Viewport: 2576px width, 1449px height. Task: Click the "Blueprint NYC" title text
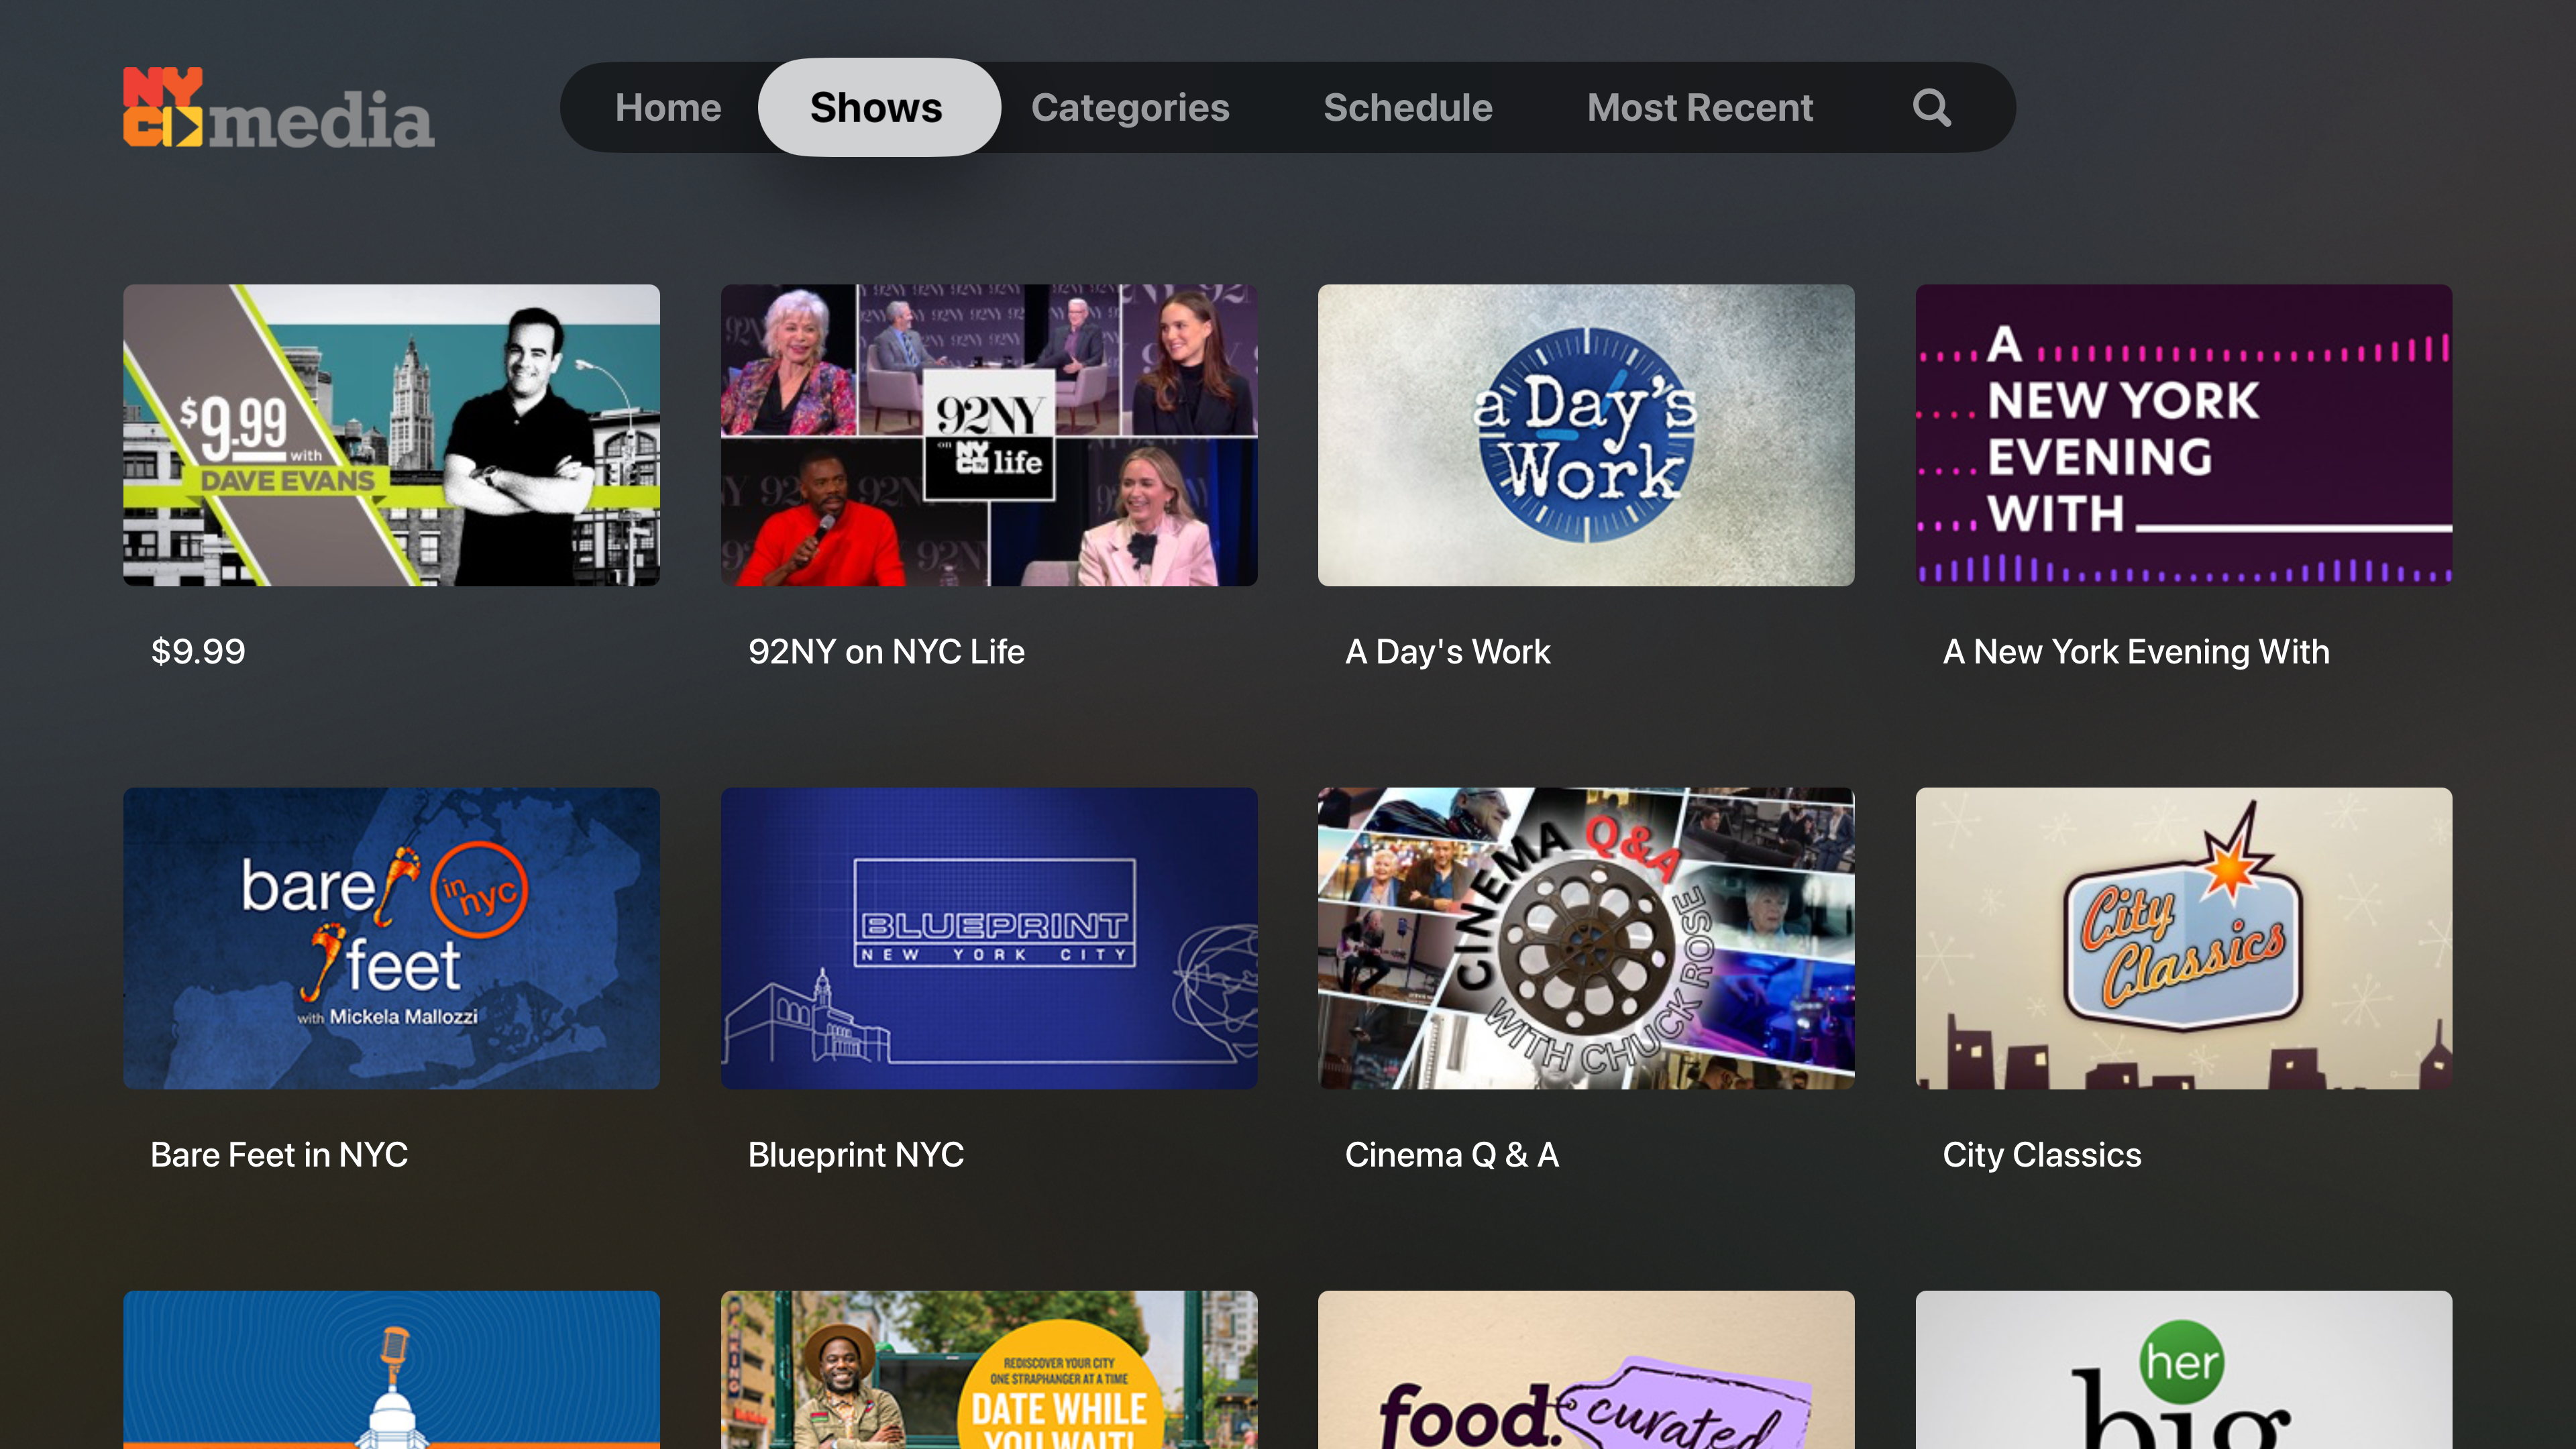click(856, 1155)
